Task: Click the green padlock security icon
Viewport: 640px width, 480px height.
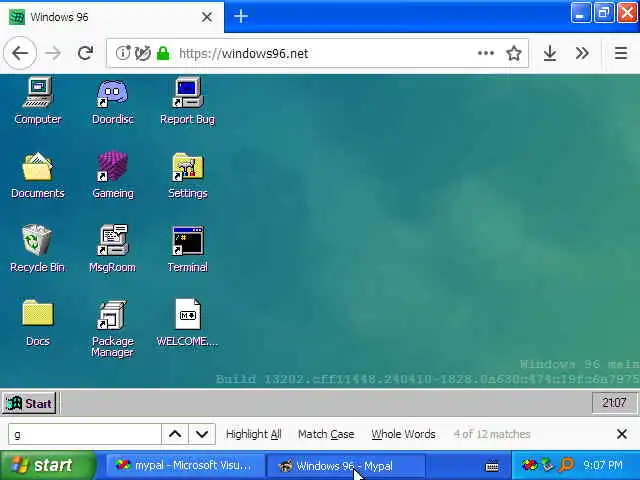Action: tap(163, 53)
